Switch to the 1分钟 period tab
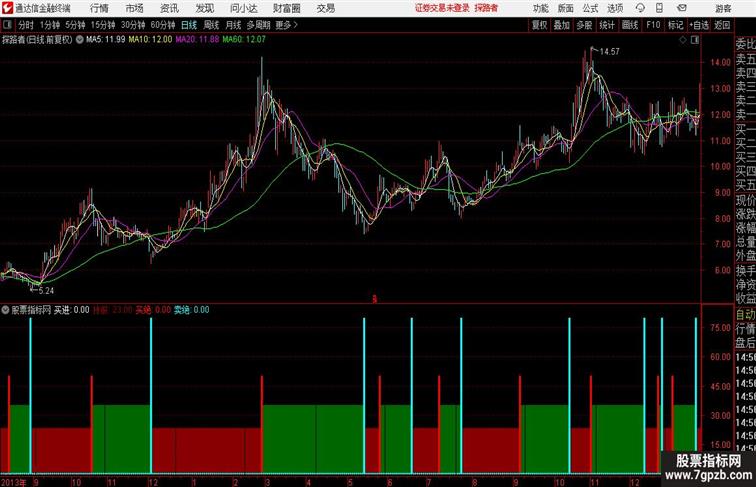 click(x=50, y=25)
